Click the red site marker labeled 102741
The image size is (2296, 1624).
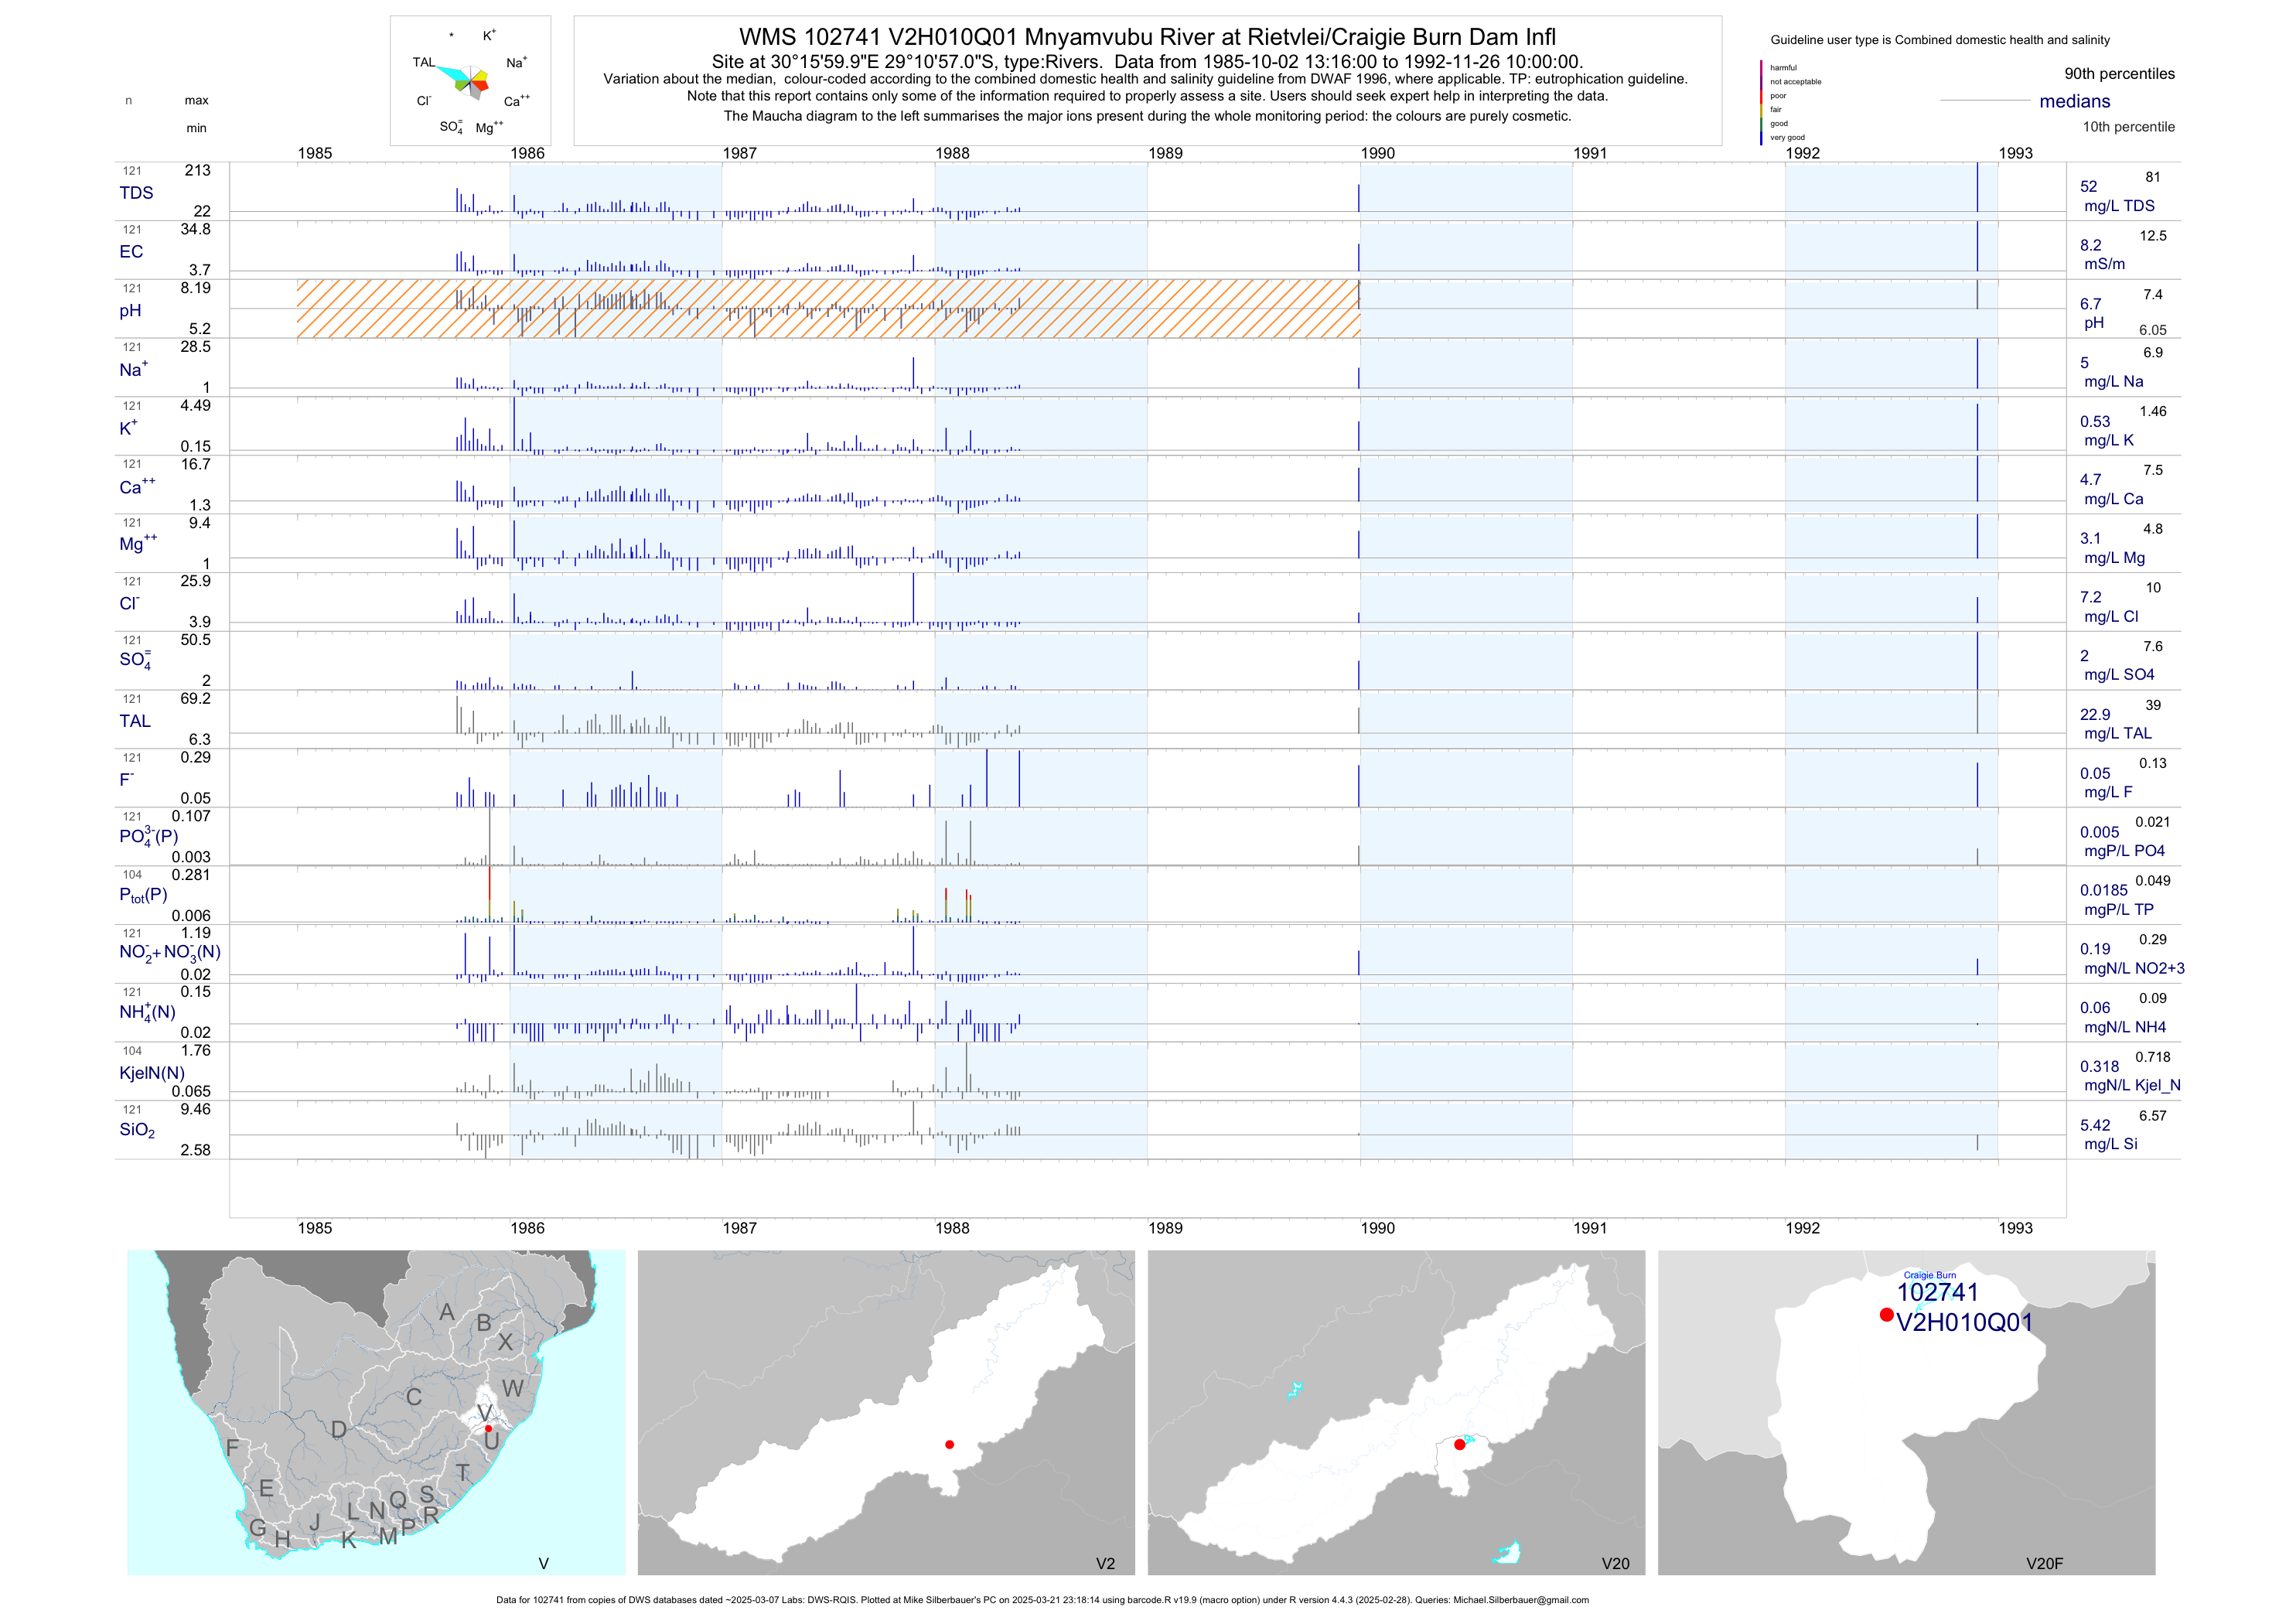pos(1886,1315)
